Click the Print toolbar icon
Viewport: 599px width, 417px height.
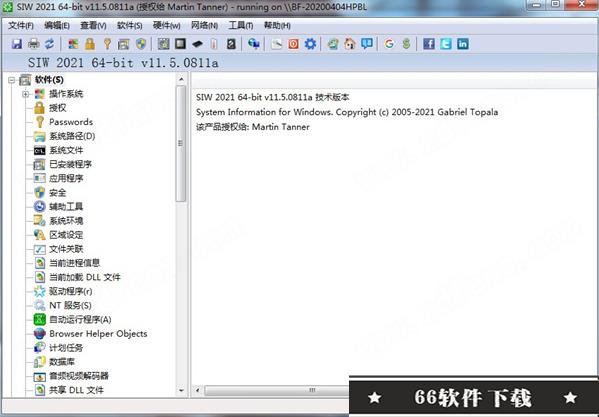(34, 44)
